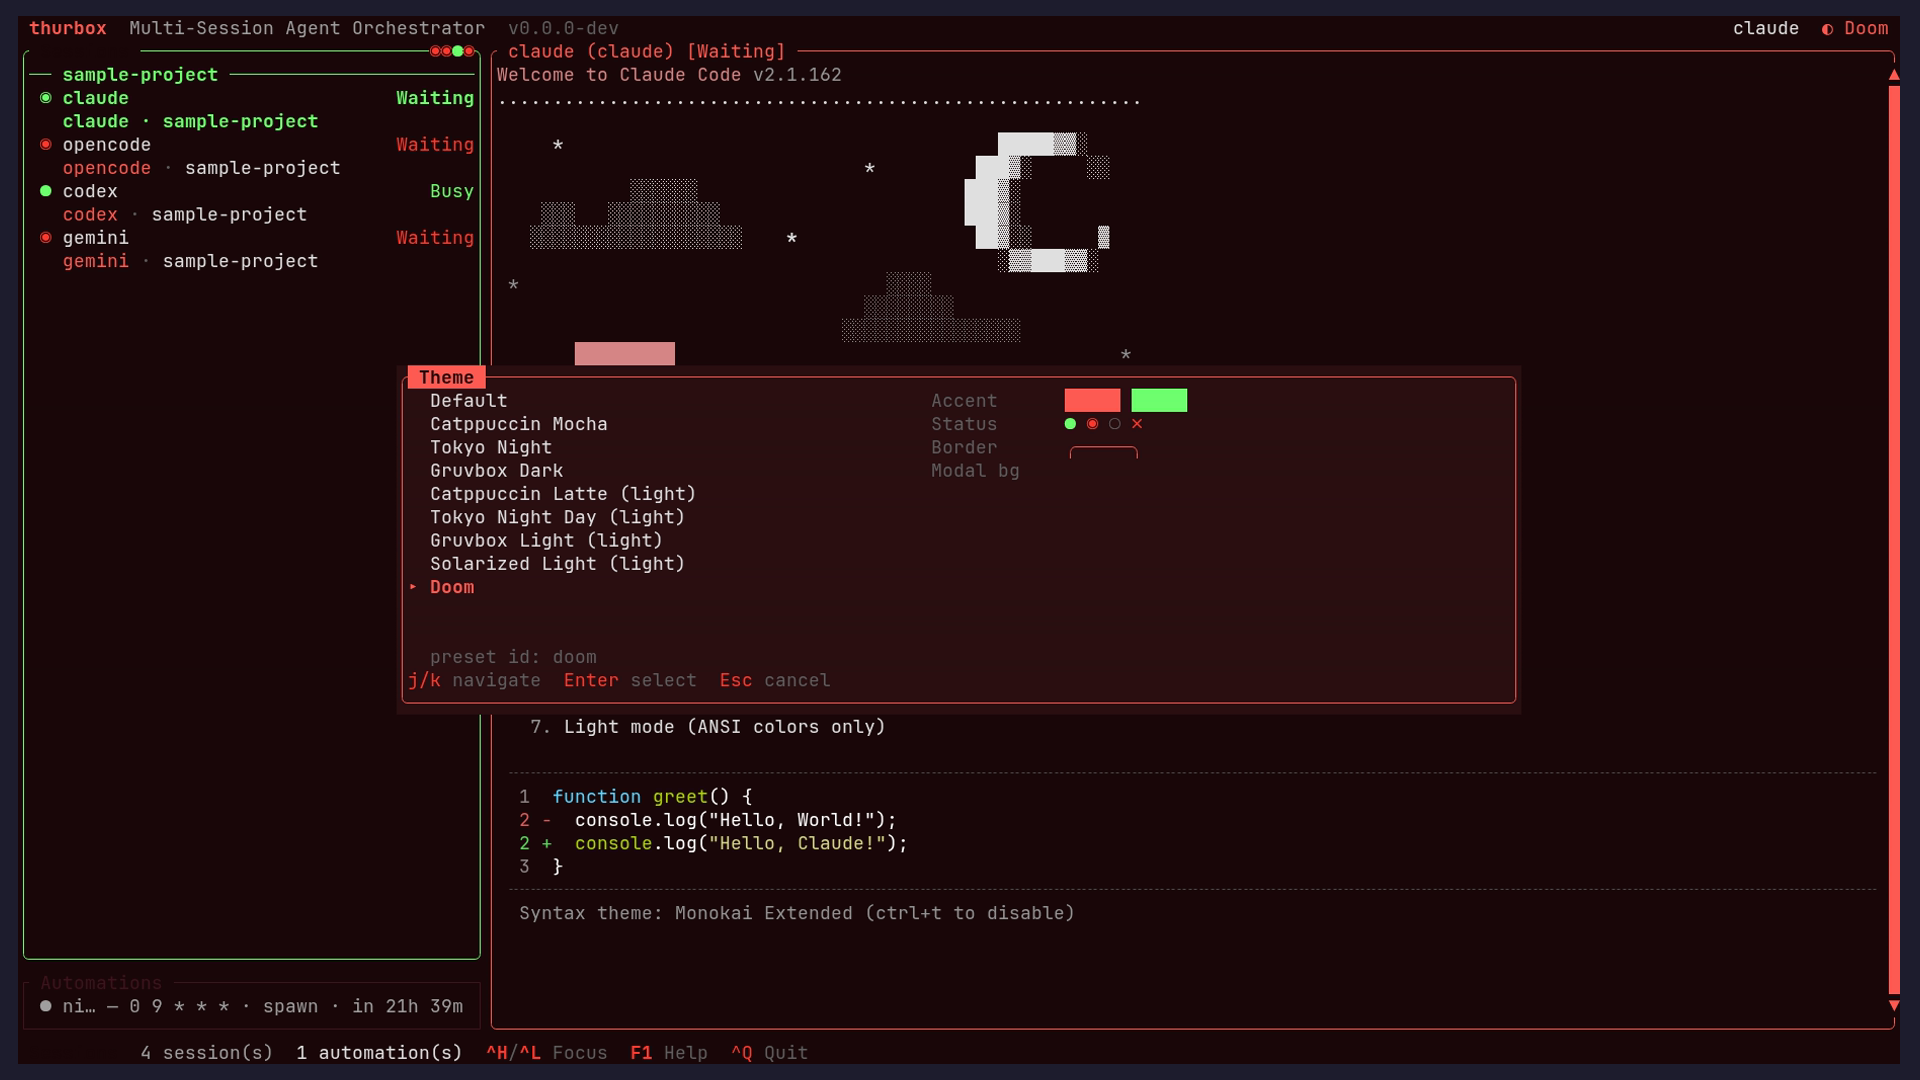Click the added console.log Hello Claude line
The width and height of the screenshot is (1920, 1080).
point(714,843)
